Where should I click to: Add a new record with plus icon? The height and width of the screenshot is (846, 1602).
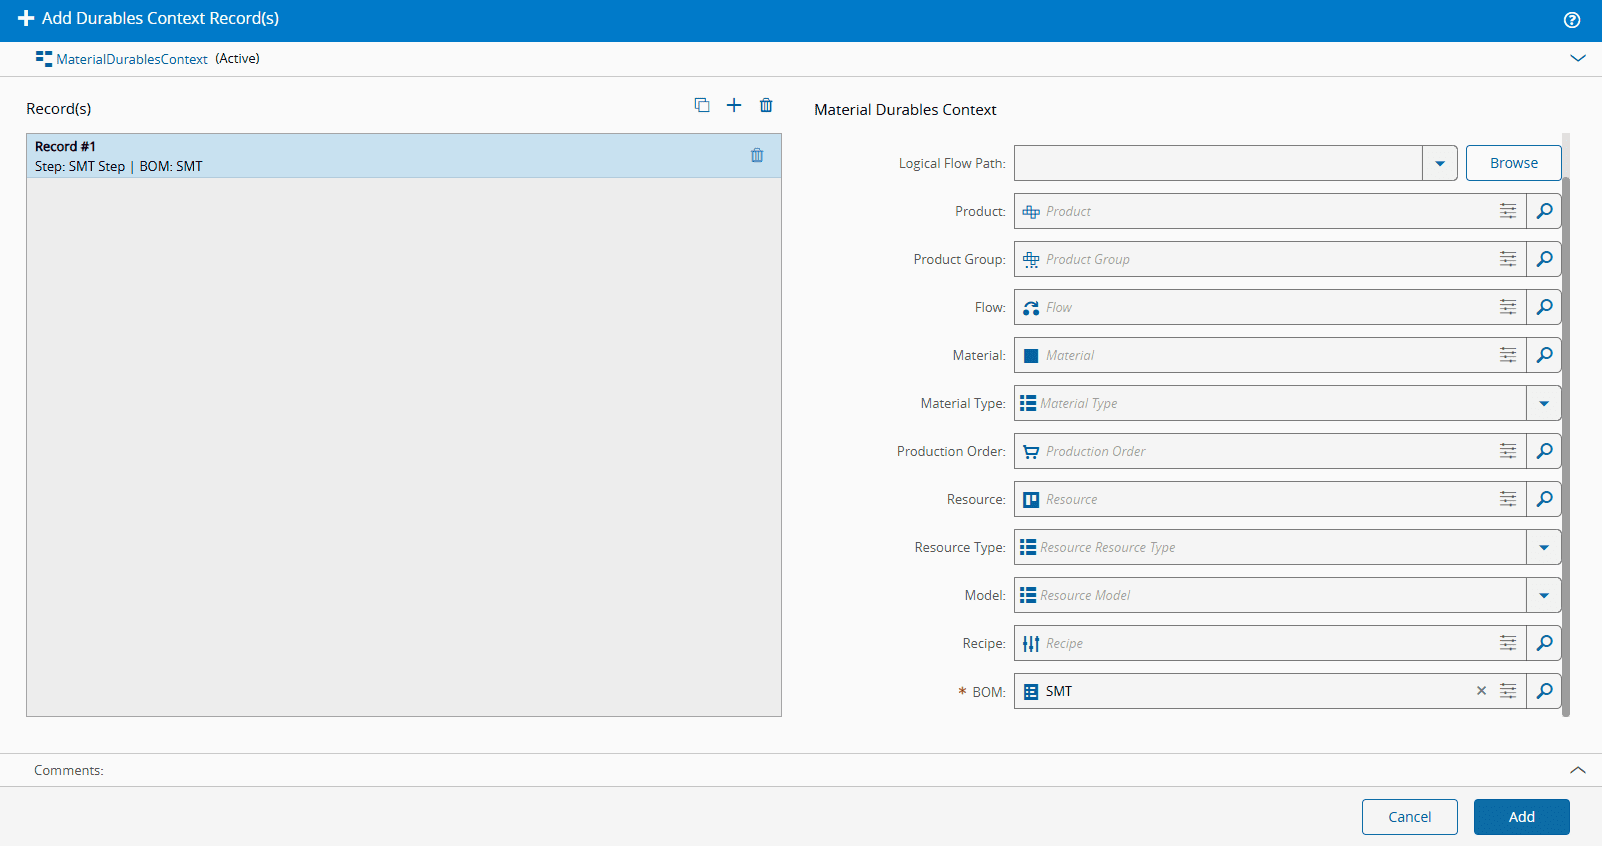coord(734,105)
